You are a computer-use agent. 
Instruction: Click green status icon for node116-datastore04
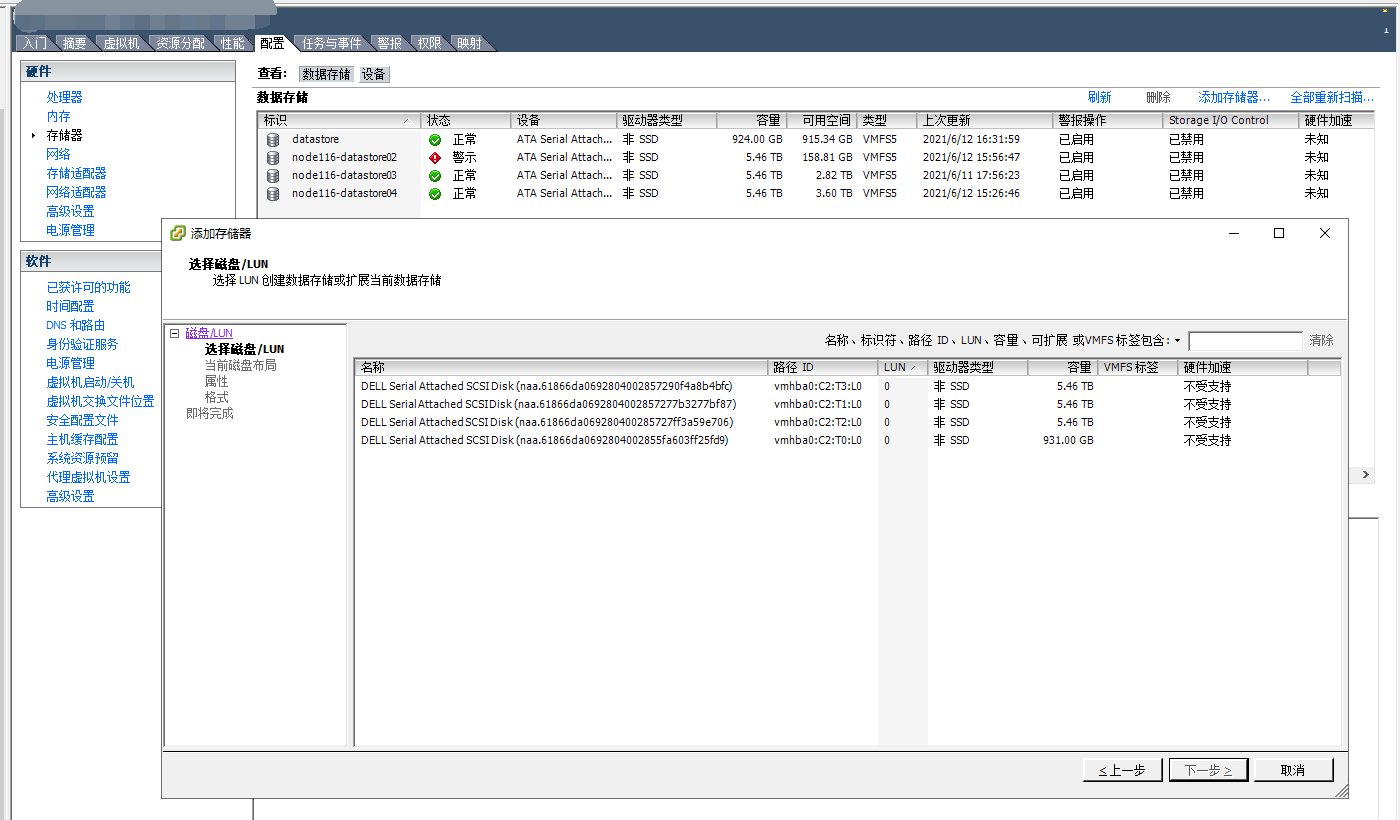point(435,194)
